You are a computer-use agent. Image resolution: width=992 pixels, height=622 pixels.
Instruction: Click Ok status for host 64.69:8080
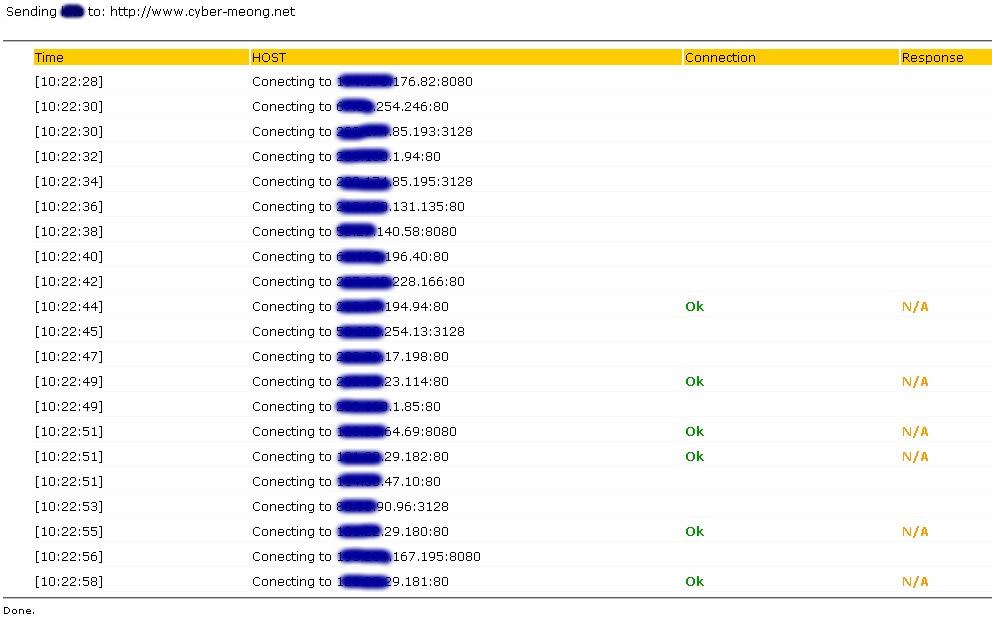(694, 432)
